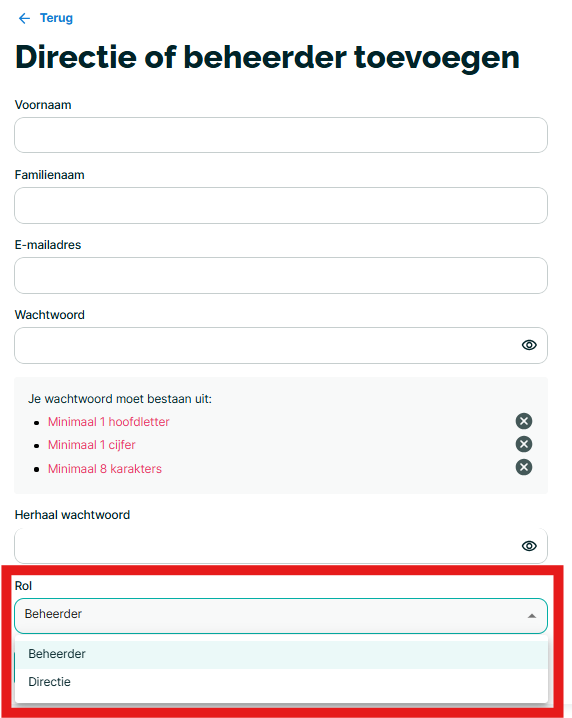This screenshot has height=718, width=572.
Task: Click the Minimaal 1 cijfer requirement text
Action: coord(92,445)
